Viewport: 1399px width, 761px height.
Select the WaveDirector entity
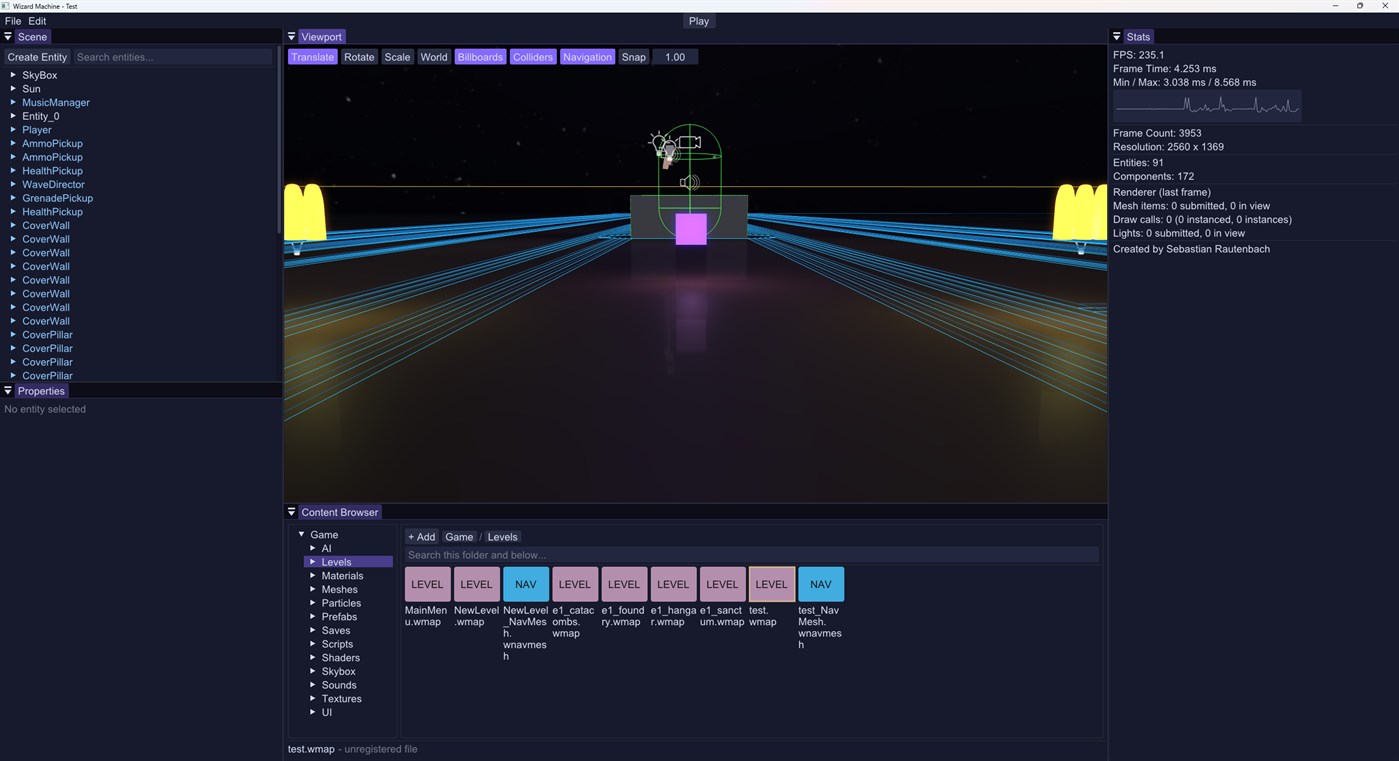pos(53,185)
